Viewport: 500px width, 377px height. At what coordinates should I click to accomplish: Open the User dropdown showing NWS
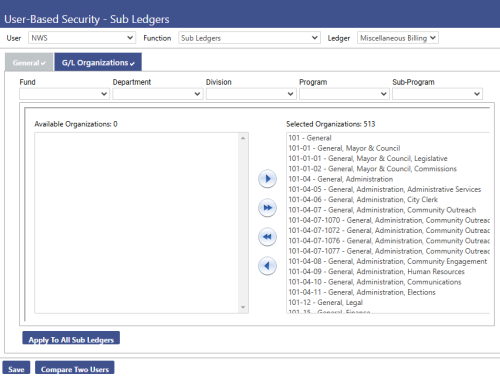82,38
